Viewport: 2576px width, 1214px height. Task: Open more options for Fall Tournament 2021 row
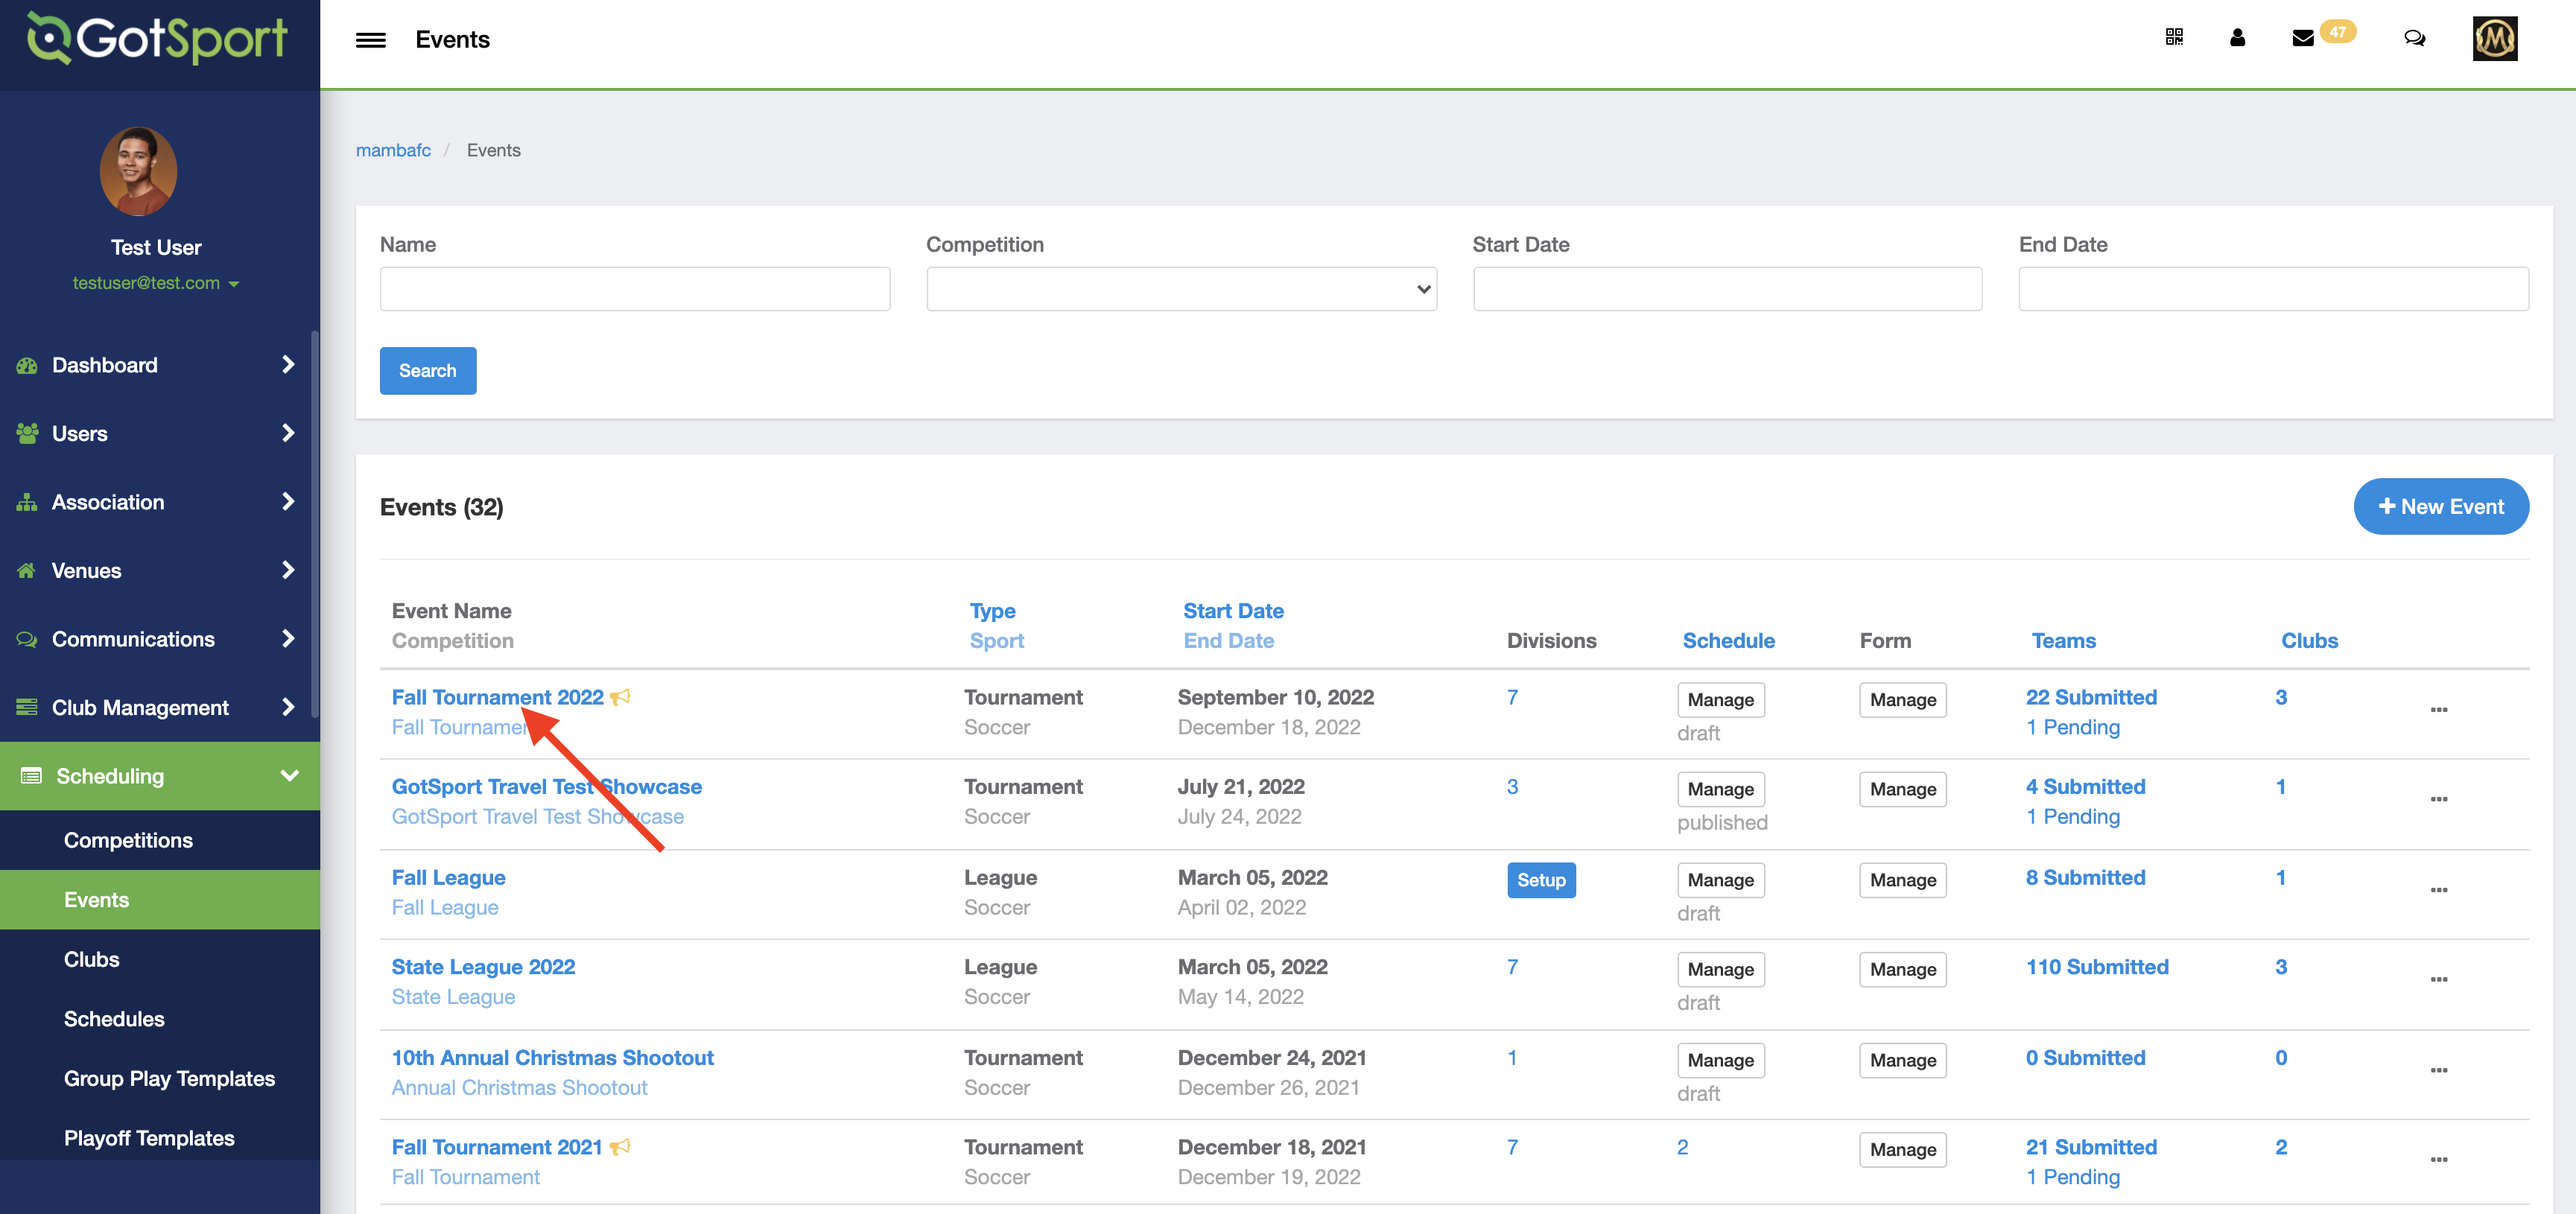point(2439,1160)
